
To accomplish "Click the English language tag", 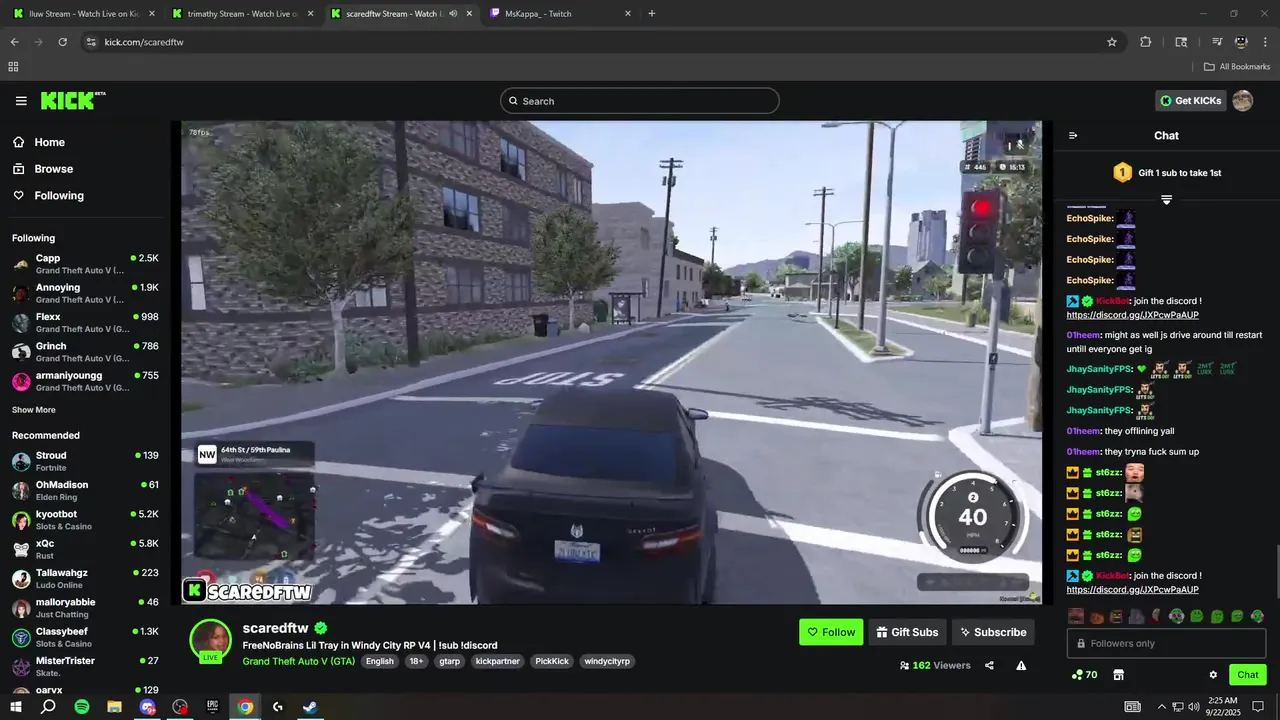I will 379,661.
